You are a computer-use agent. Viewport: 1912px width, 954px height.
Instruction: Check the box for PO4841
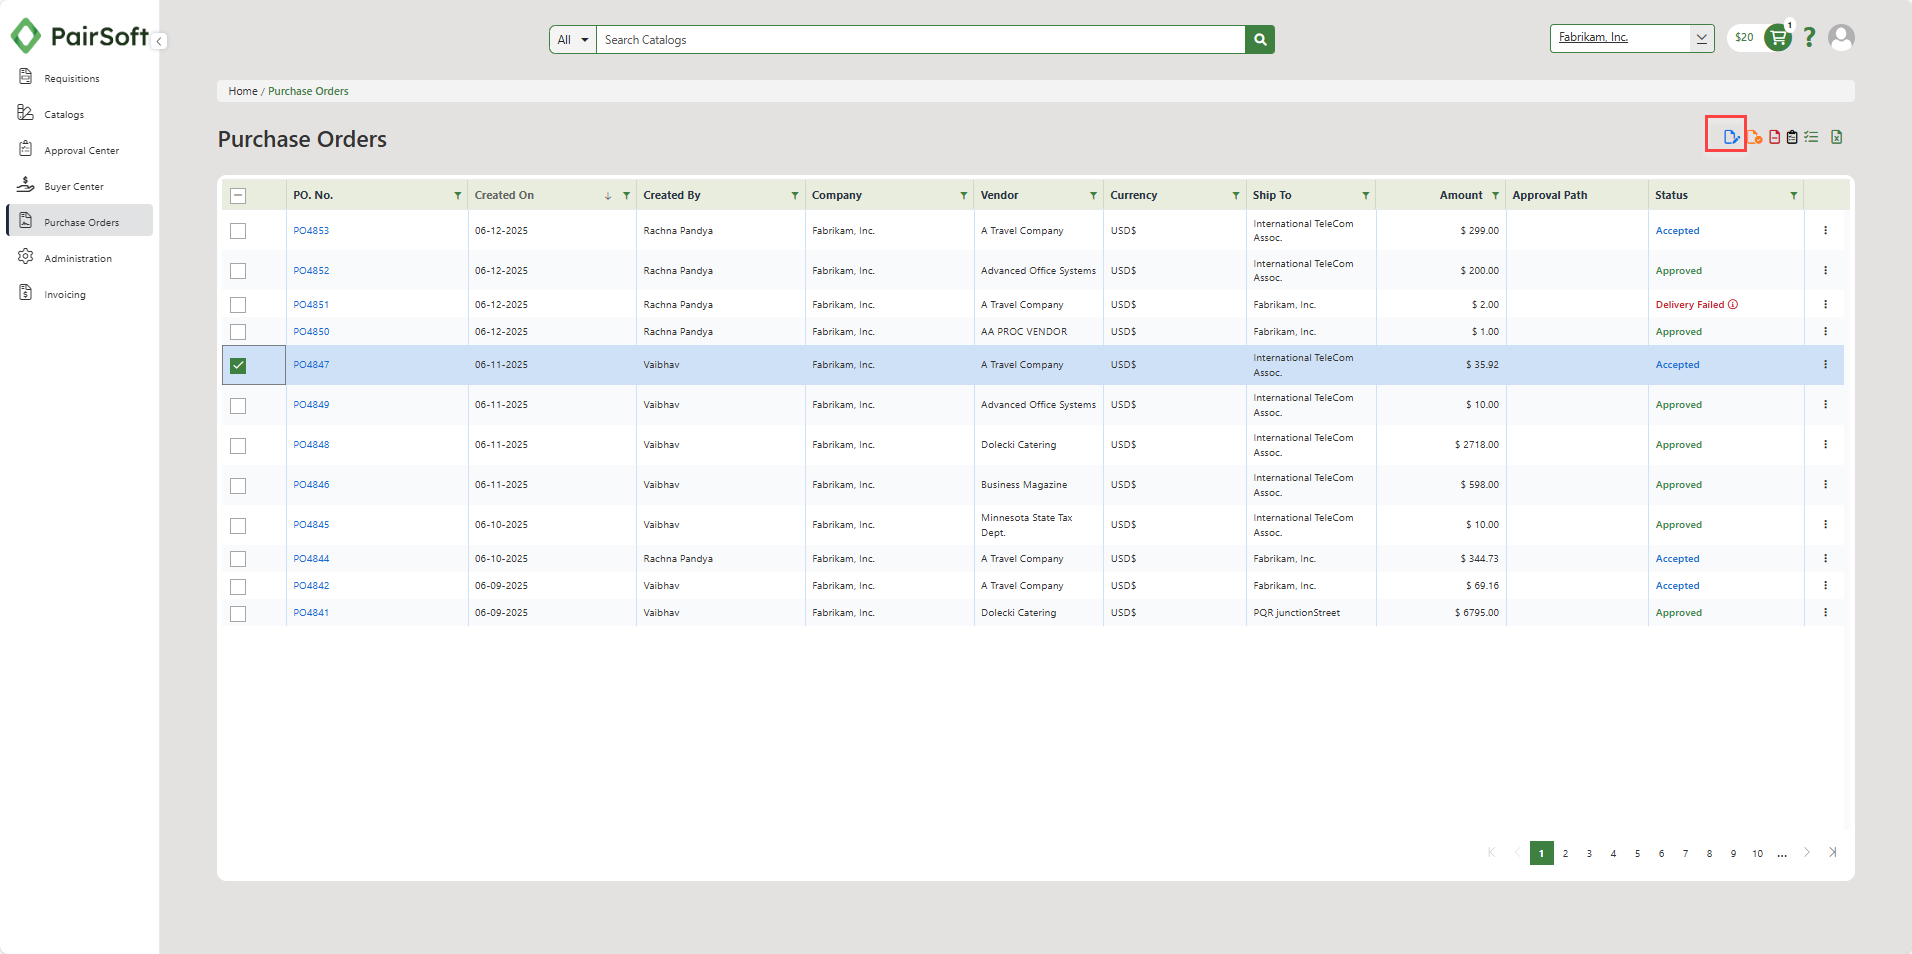click(x=238, y=614)
